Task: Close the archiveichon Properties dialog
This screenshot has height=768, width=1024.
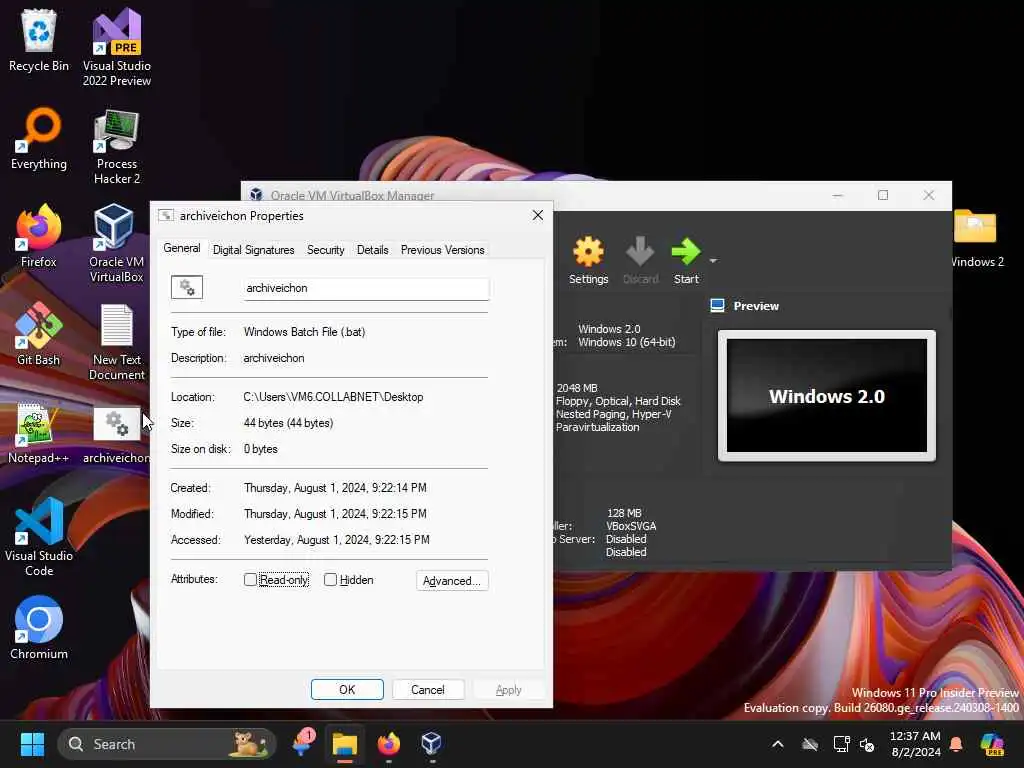Action: point(537,216)
